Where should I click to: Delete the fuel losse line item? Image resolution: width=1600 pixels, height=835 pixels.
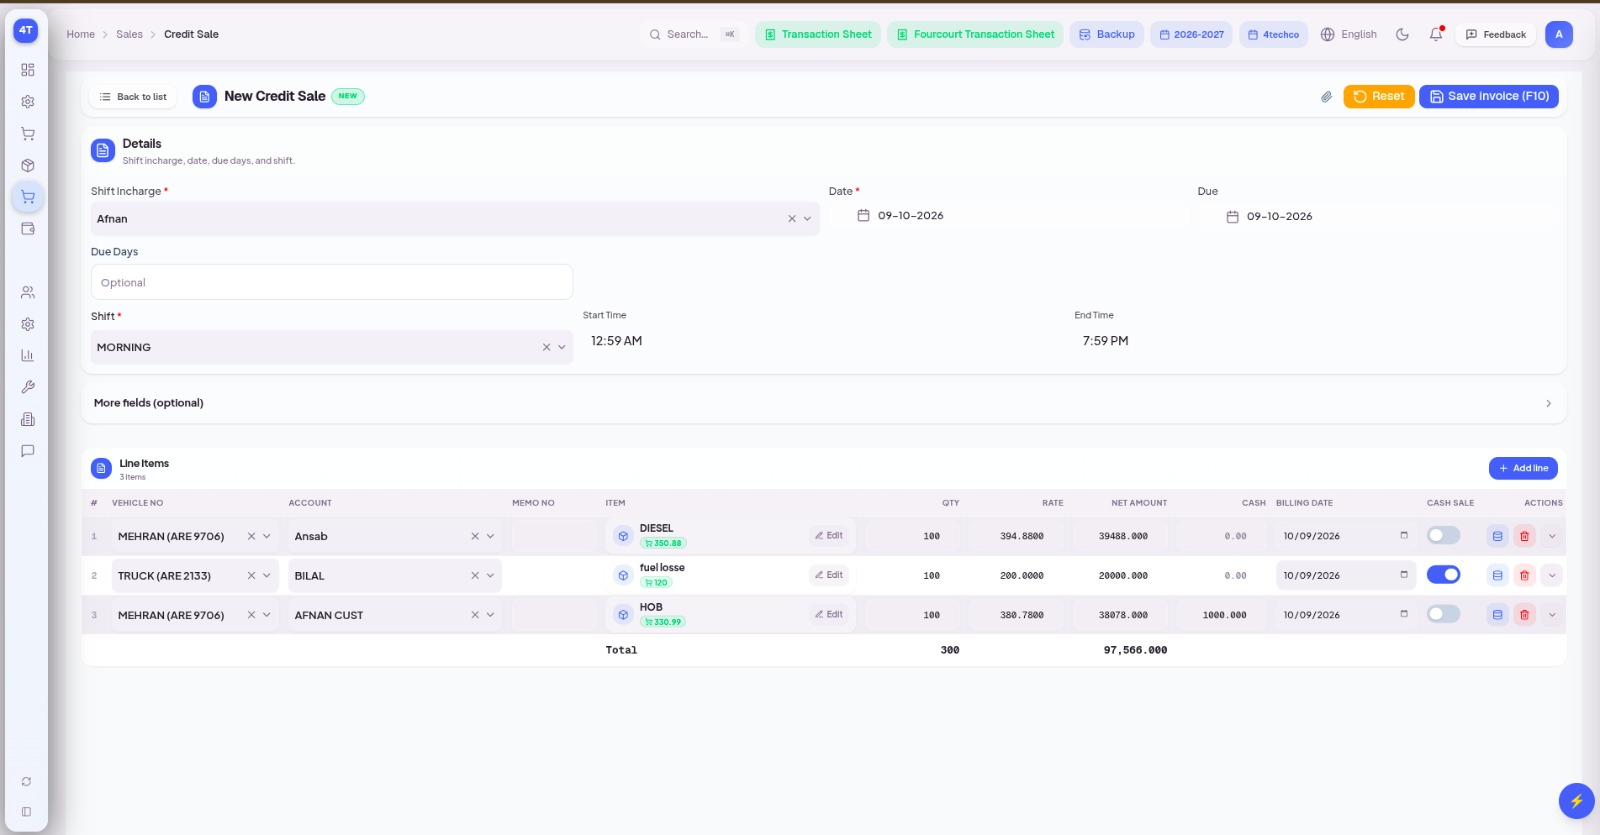point(1524,575)
